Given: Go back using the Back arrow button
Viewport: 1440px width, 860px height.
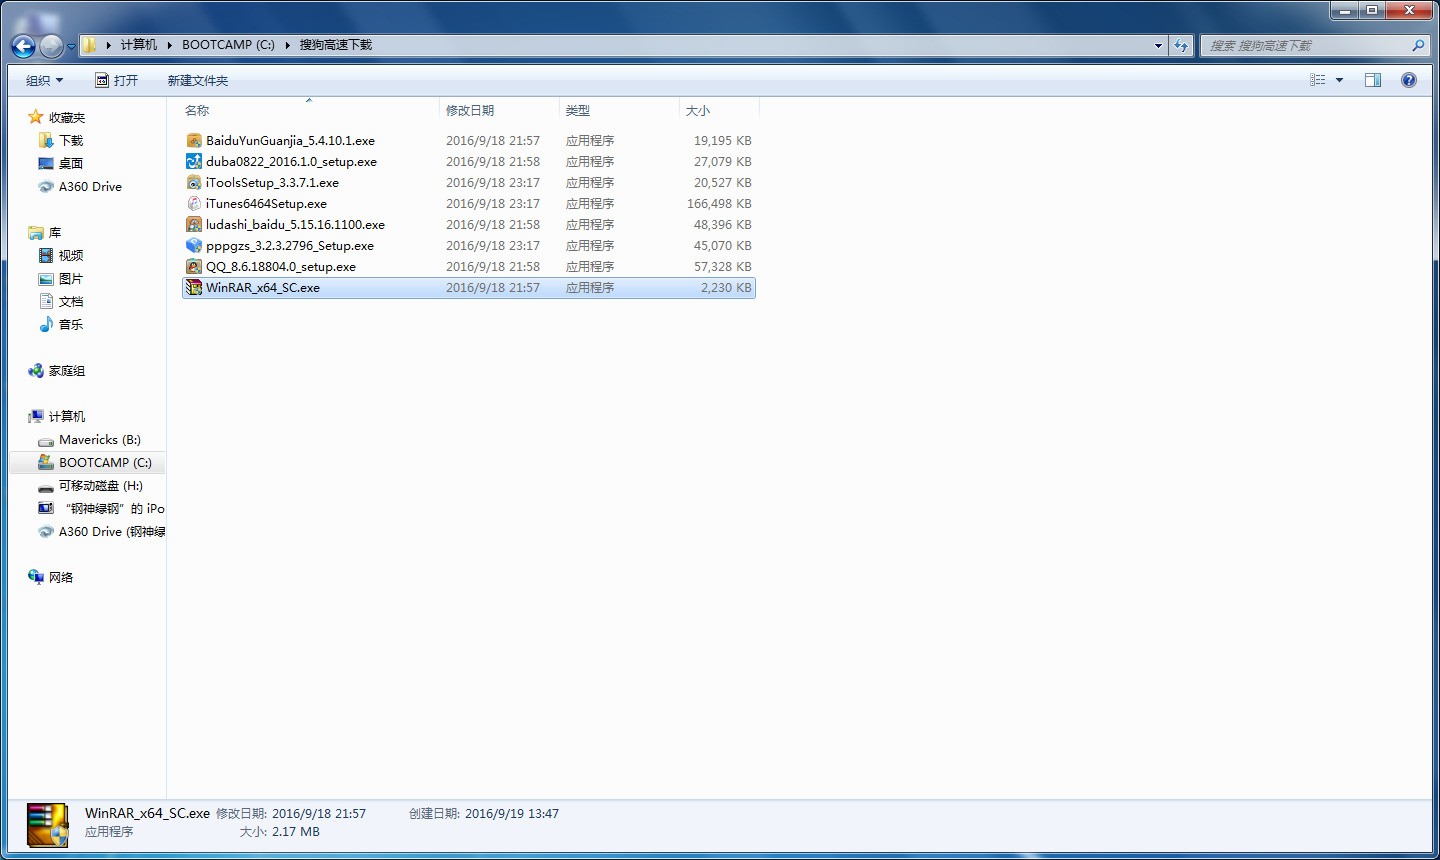Looking at the screenshot, I should [x=23, y=45].
